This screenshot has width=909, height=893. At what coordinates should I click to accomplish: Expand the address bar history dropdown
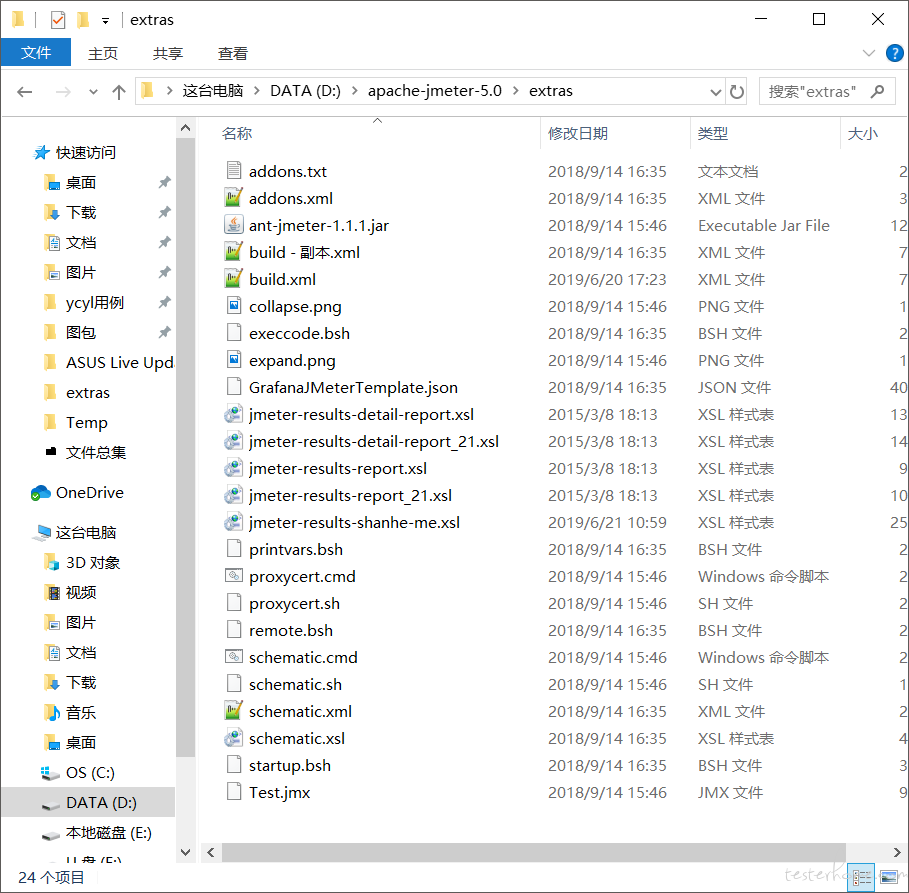point(716,92)
